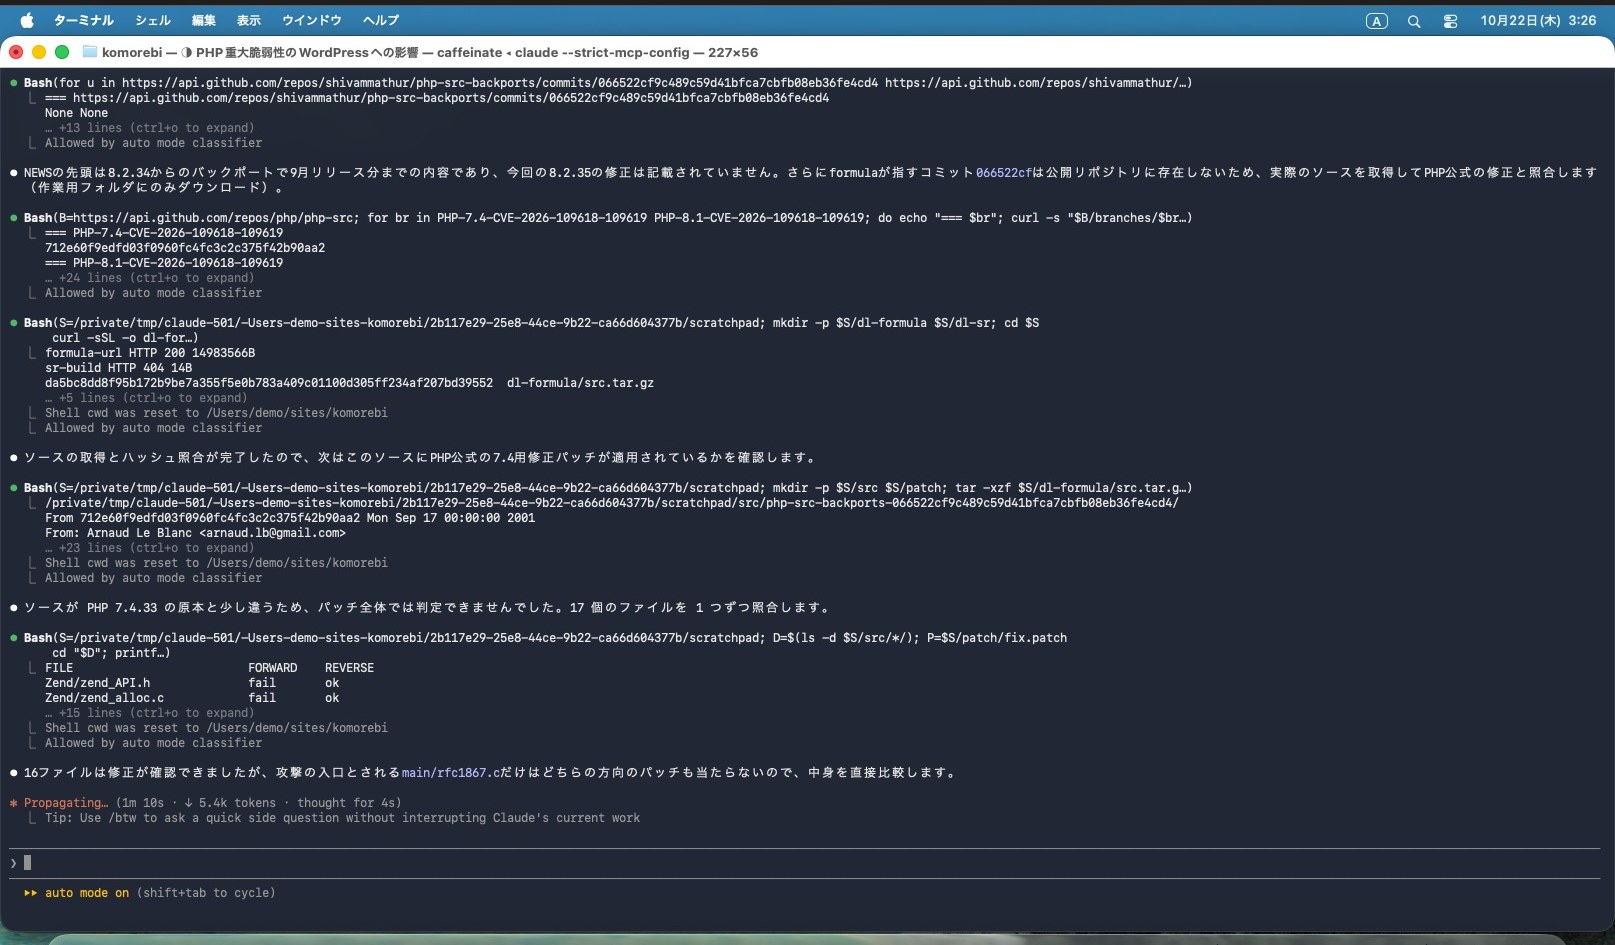1615x945 pixels.
Task: Expand the "+15 lines" collapsed output
Action: click(150, 713)
